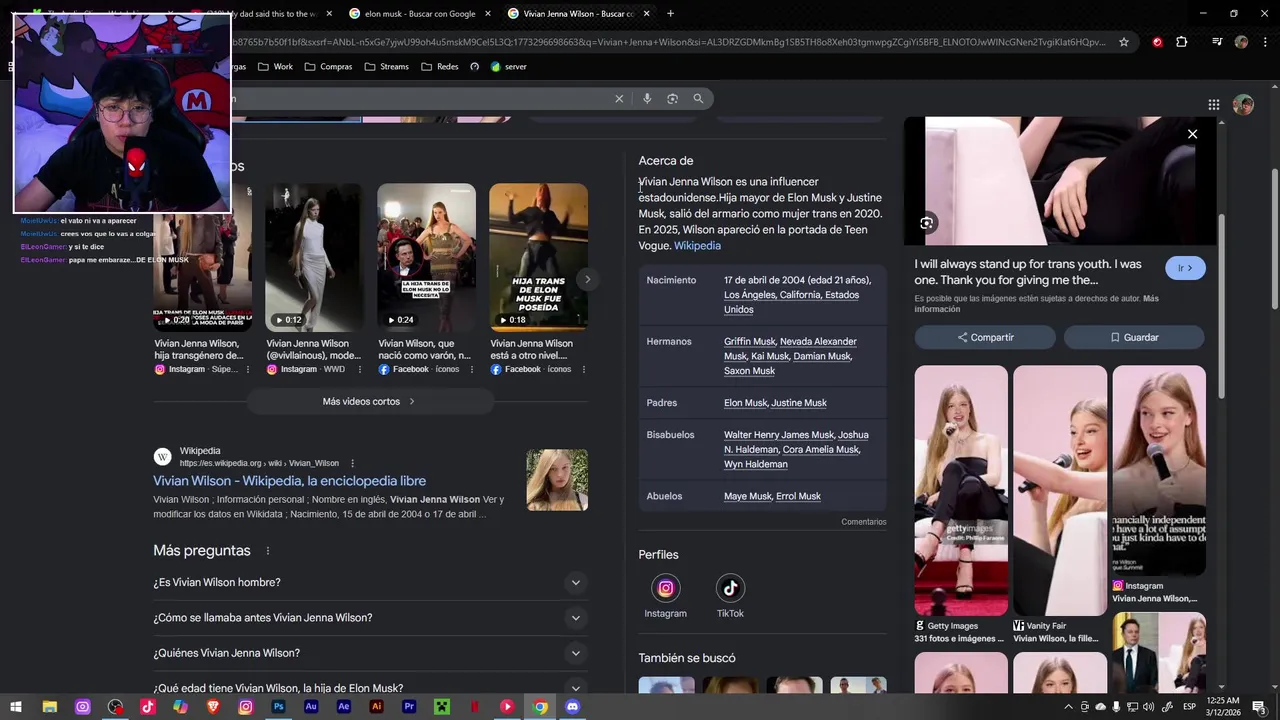
Task: Open Adobe Audition from the taskbar
Action: (311, 707)
